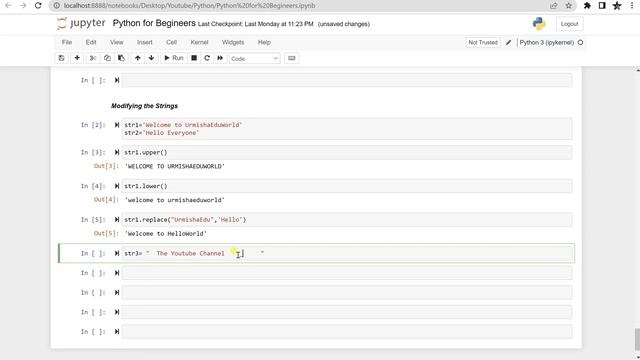Screen dimensions: 640x360
Task: Select the Modifying the Strings heading
Action: [144, 106]
